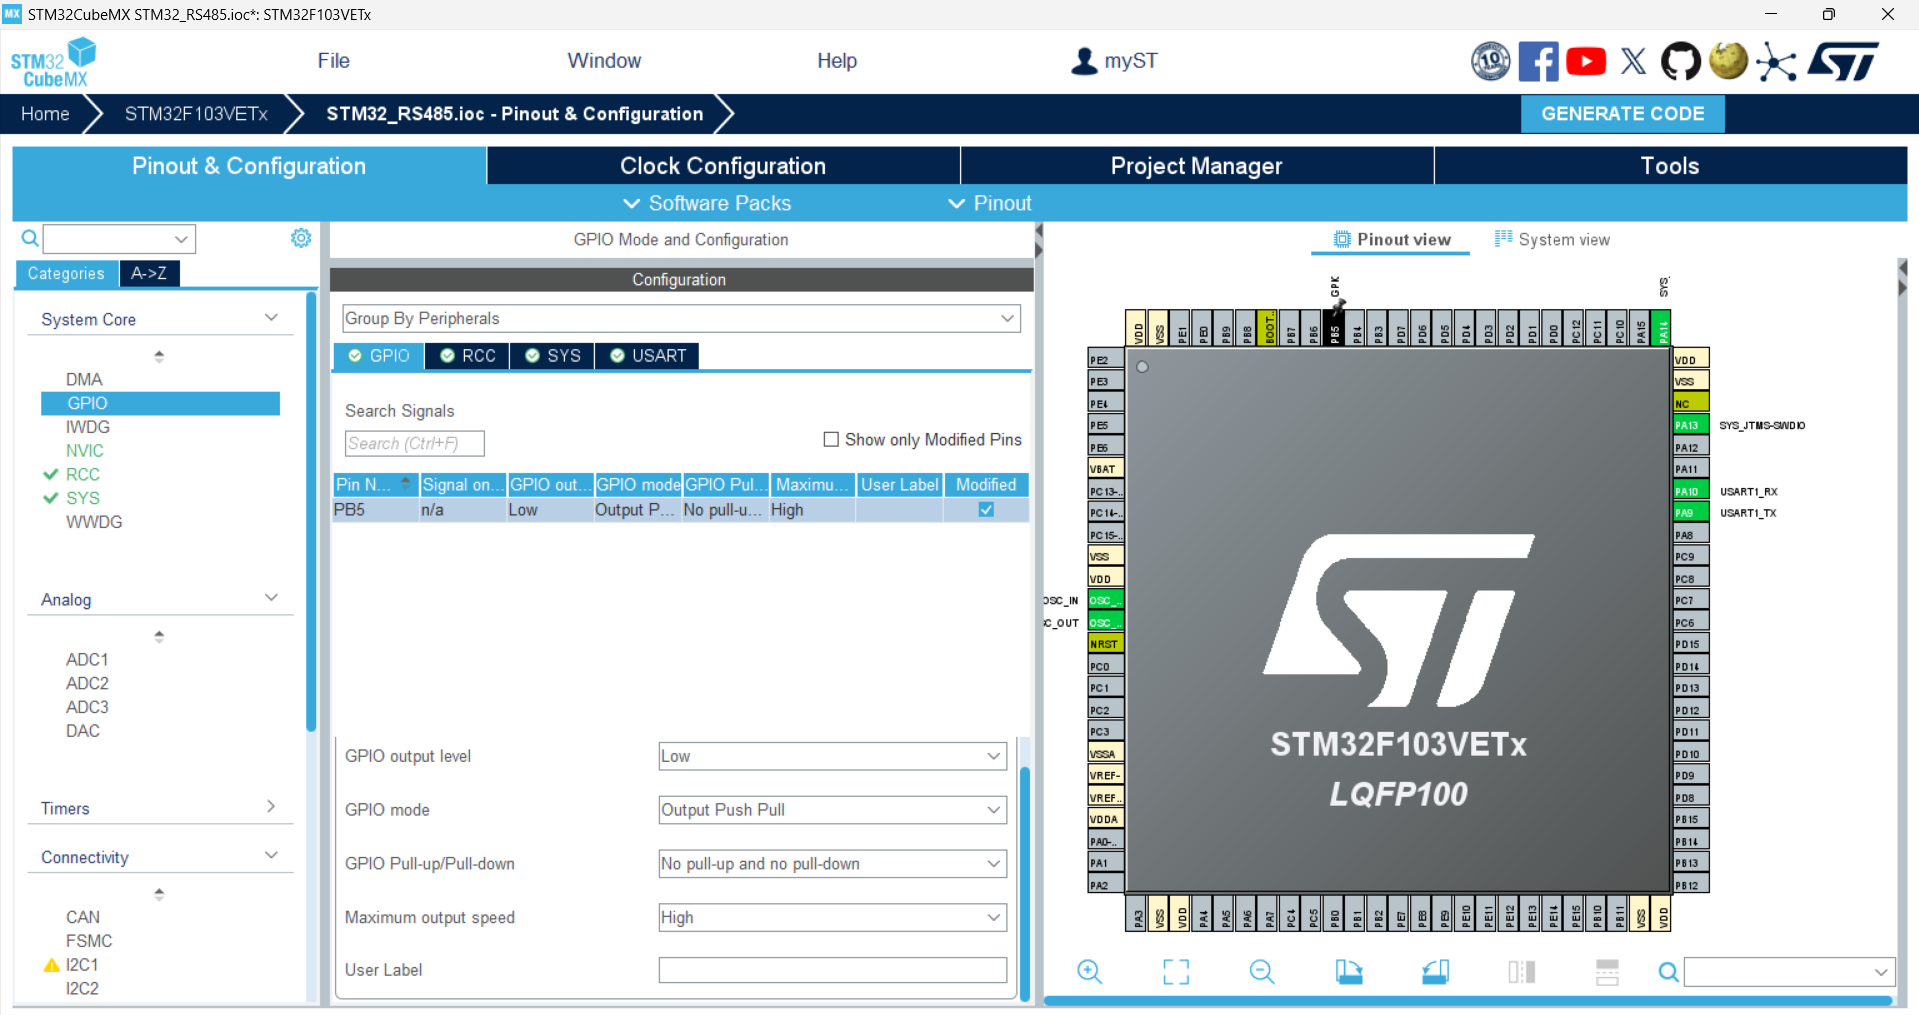Switch to Tools tab

(1670, 166)
